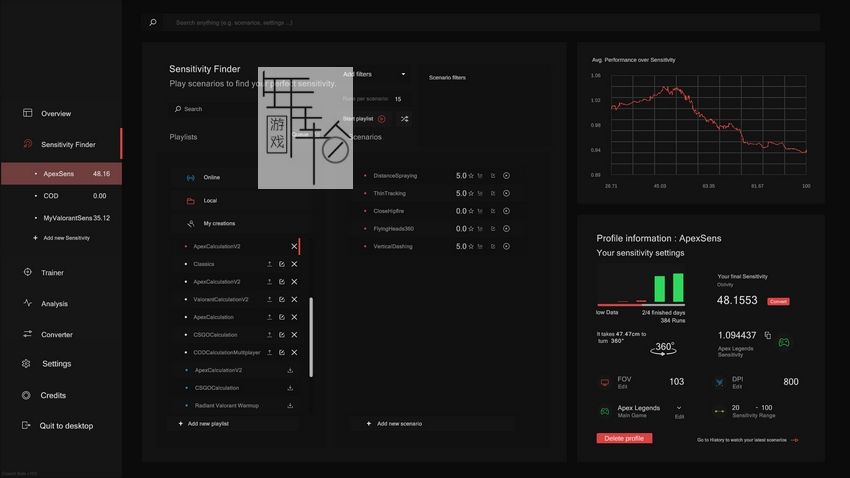
Task: Open the Add filters dropdown
Action: [x=375, y=74]
